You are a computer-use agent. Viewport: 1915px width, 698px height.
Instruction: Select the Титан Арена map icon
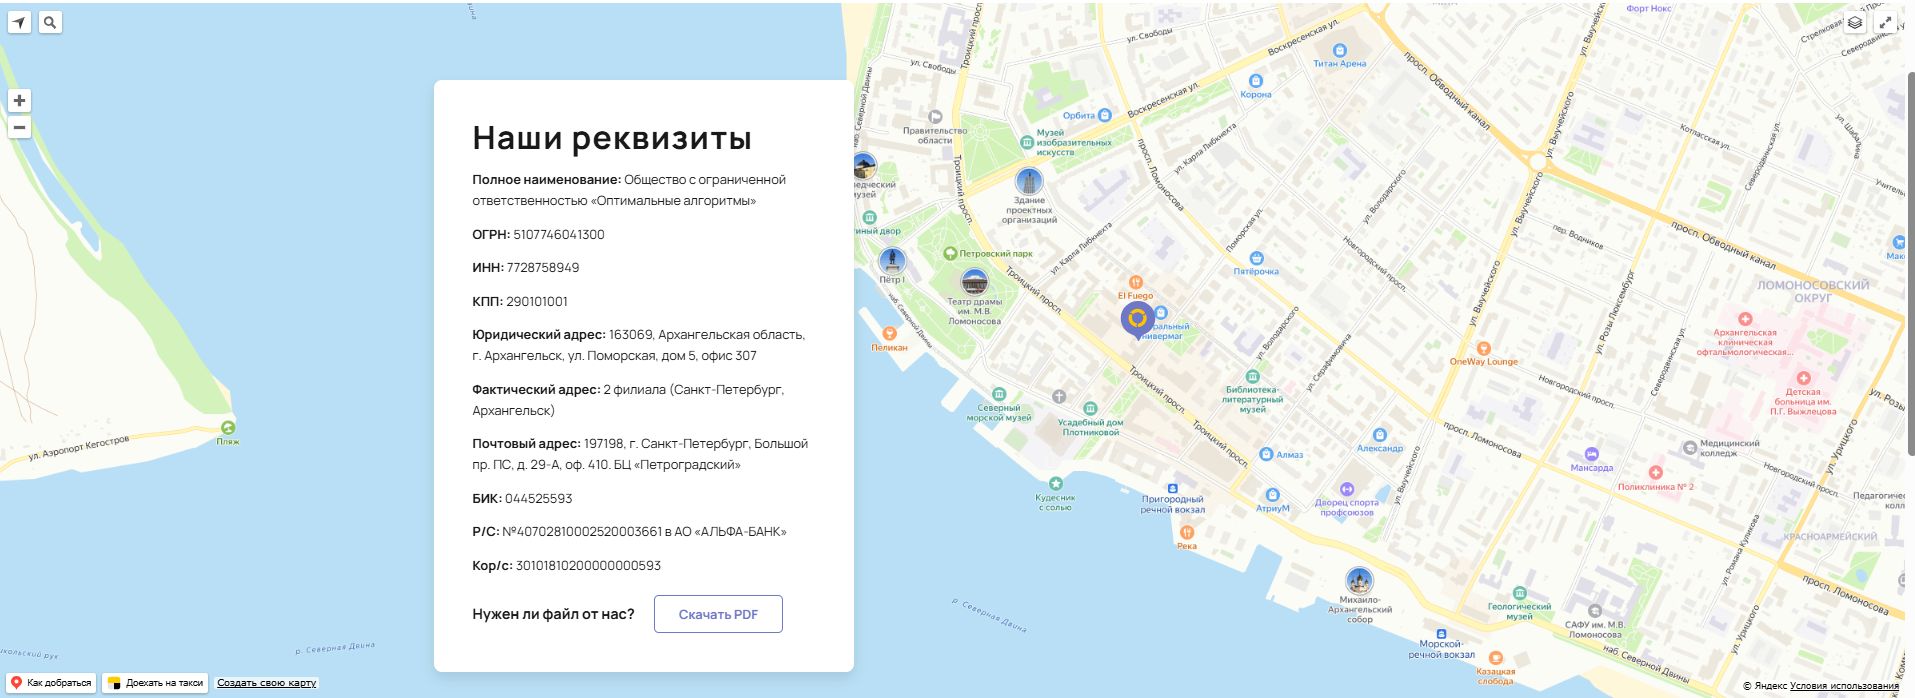1340,51
